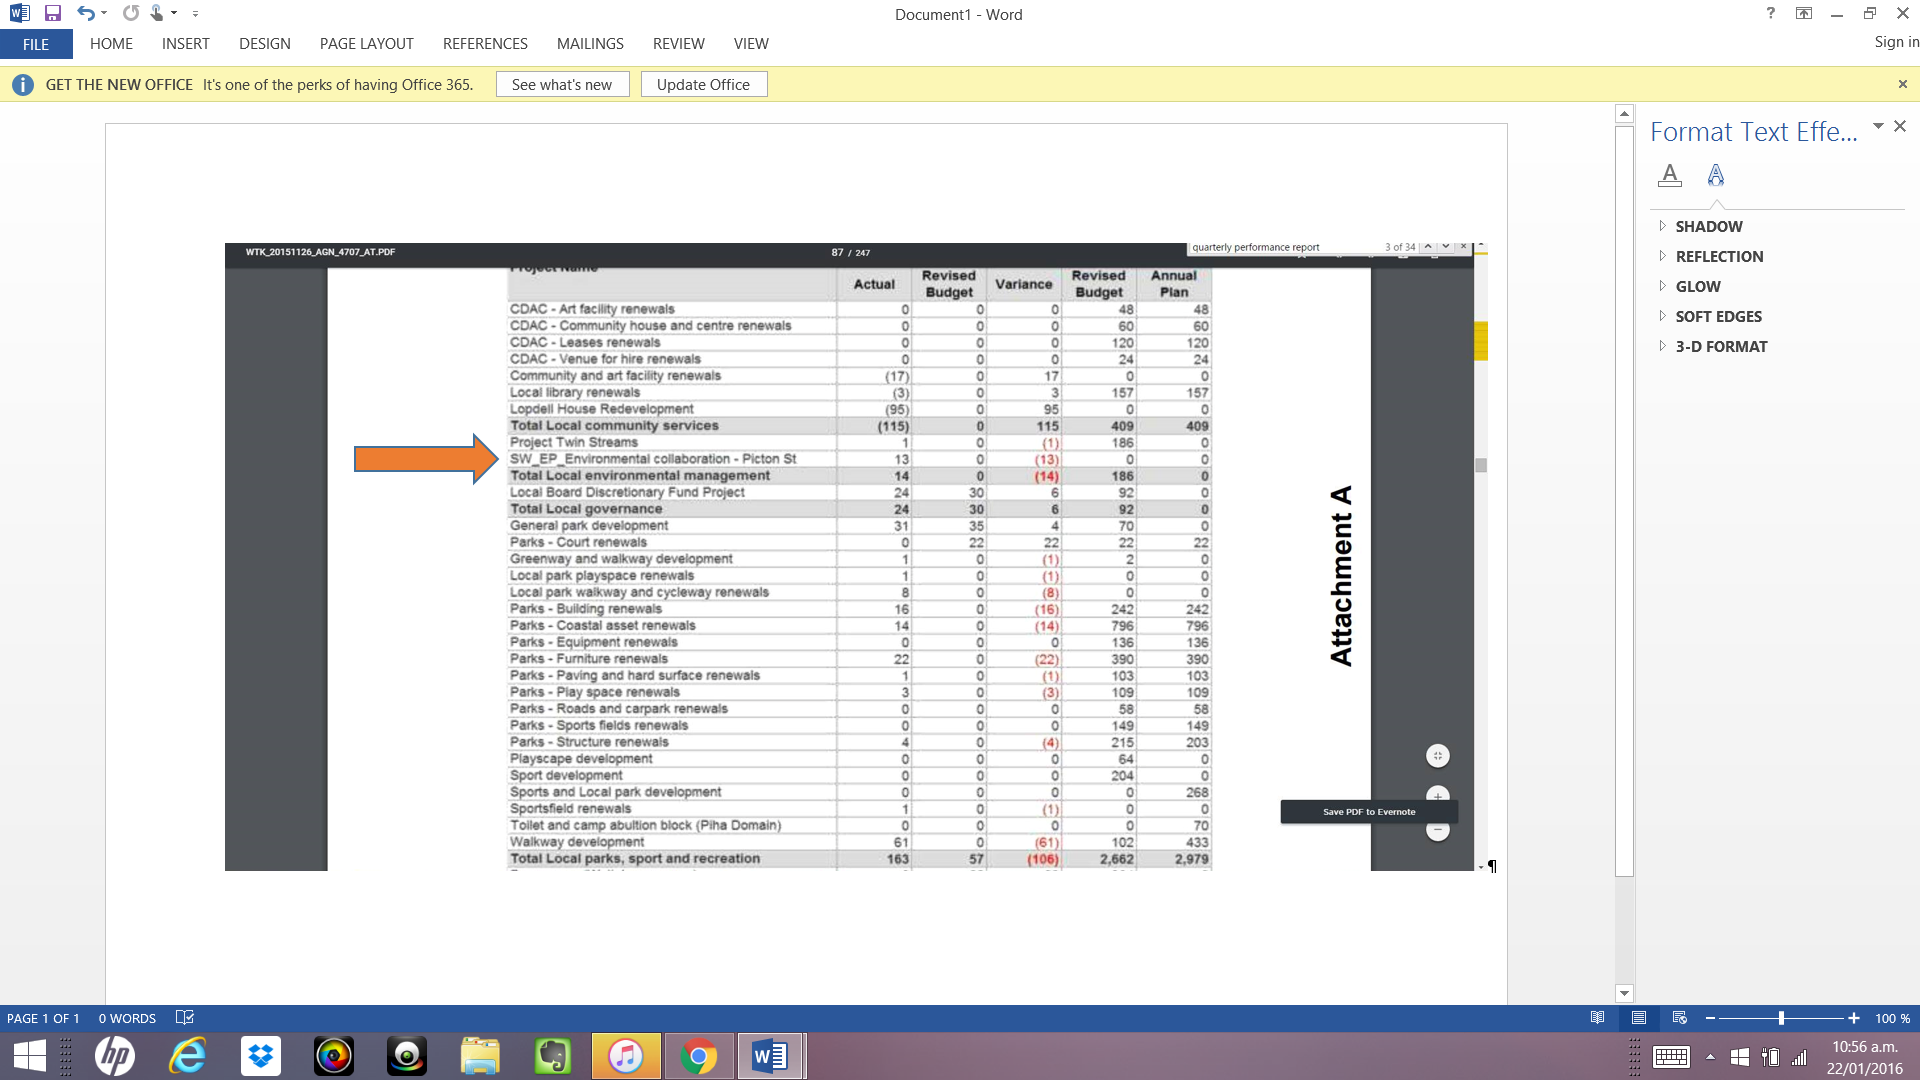The image size is (1920, 1080).
Task: Select Text Effects icon in pane
Action: tap(1716, 175)
